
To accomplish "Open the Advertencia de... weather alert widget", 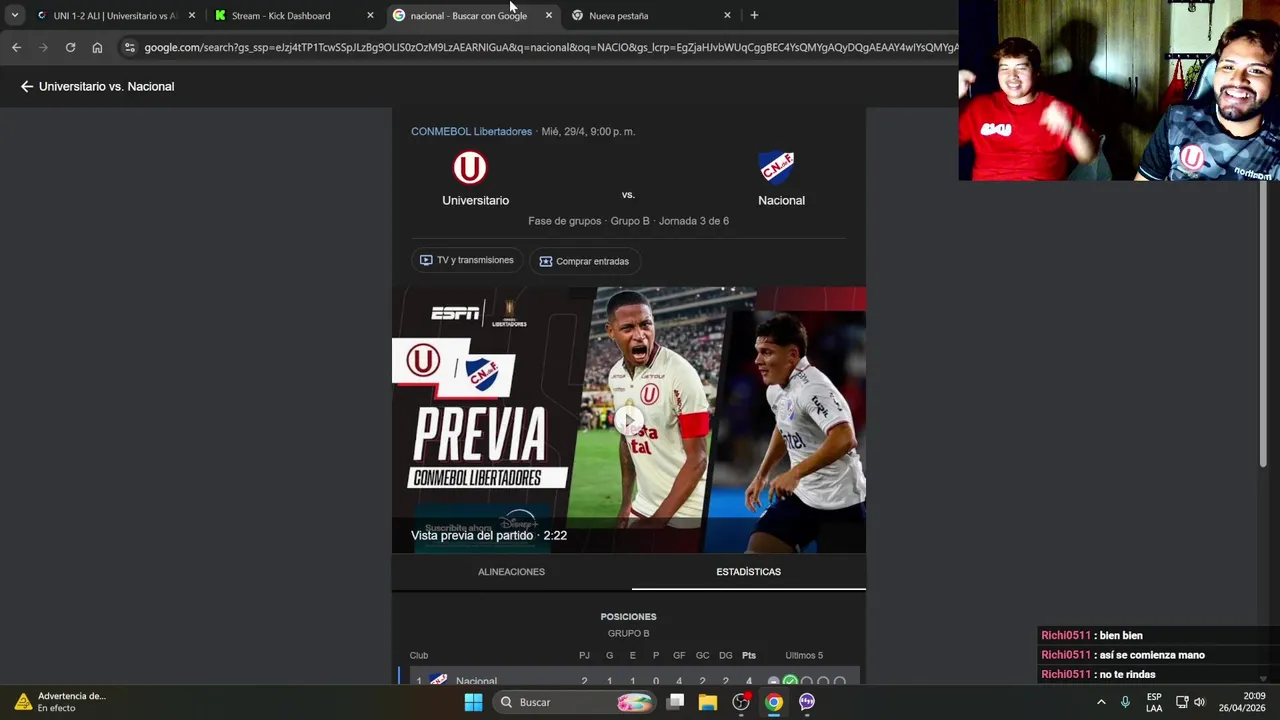I will click(x=60, y=702).
